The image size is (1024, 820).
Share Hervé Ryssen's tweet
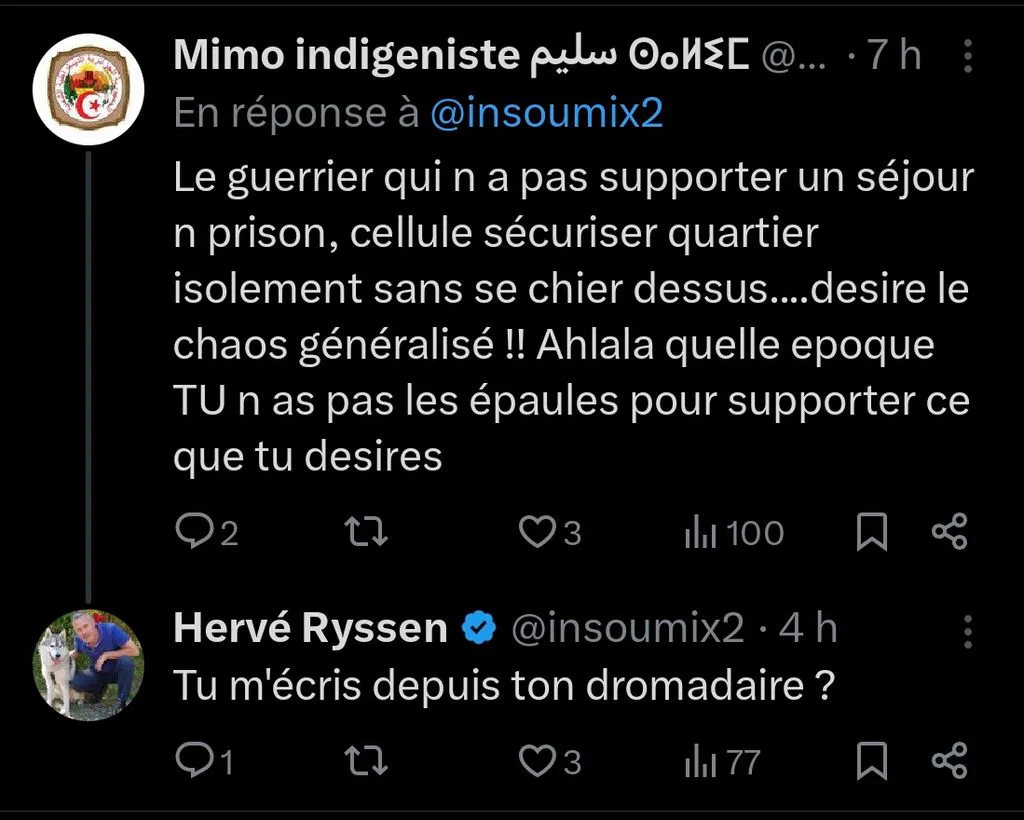coord(949,761)
